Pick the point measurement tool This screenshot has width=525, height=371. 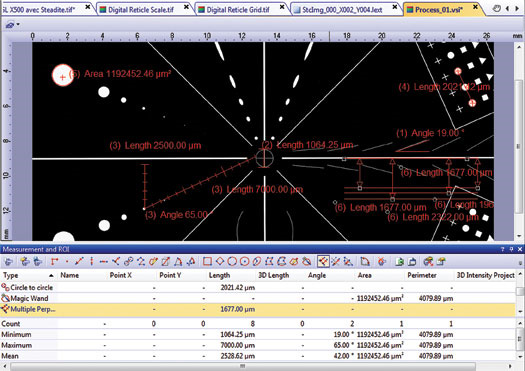point(67,262)
